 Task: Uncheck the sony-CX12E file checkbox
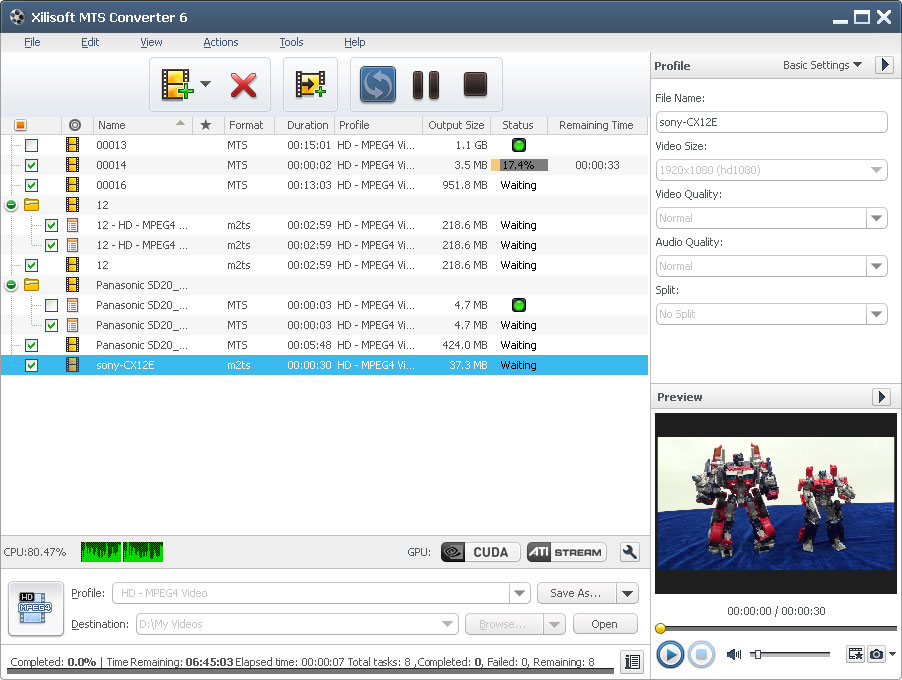32,365
